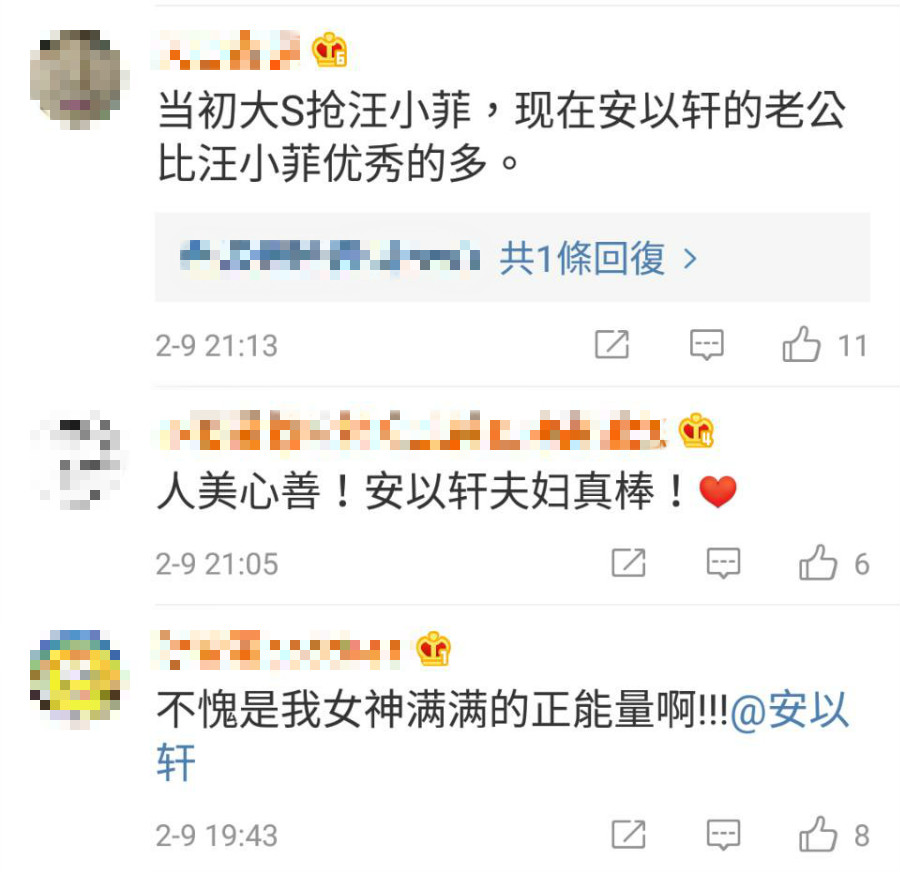Open reply on the 2-9 21:05 comment
This screenshot has height=872, width=900.
click(x=723, y=563)
